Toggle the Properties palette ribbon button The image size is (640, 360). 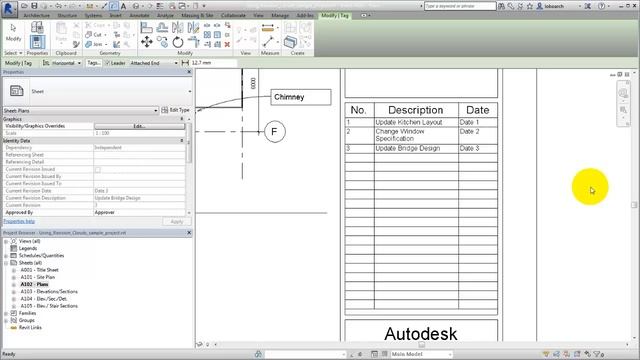click(x=37, y=42)
